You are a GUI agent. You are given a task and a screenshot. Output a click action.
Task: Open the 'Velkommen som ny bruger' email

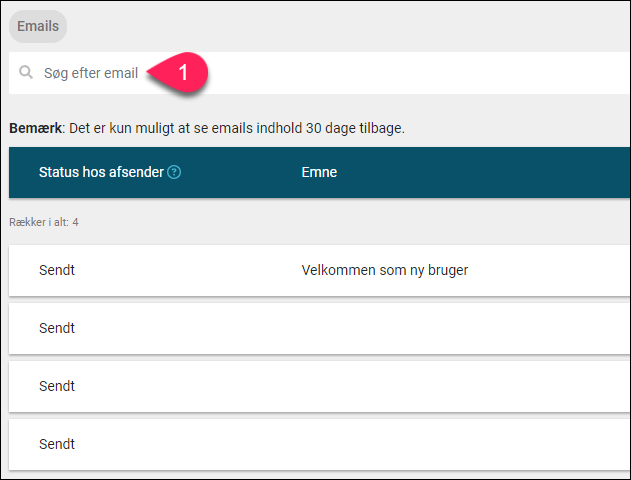384,270
